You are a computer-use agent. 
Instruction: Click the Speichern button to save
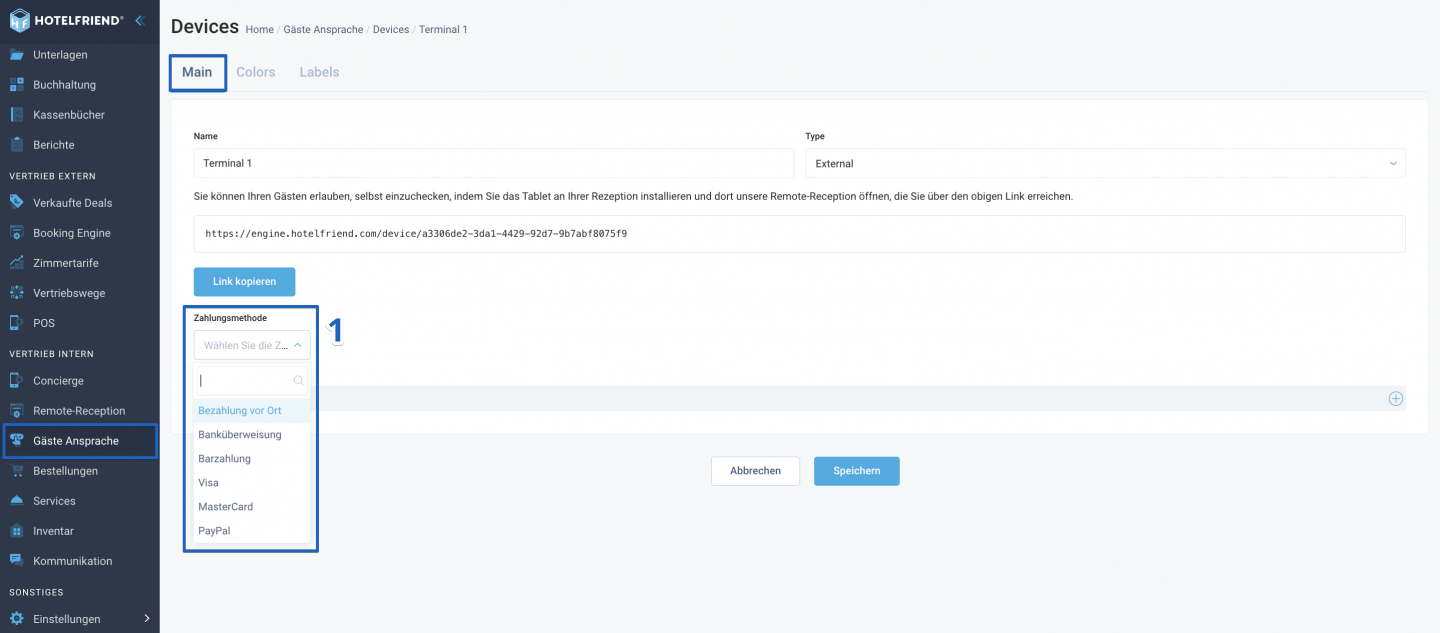click(x=856, y=470)
